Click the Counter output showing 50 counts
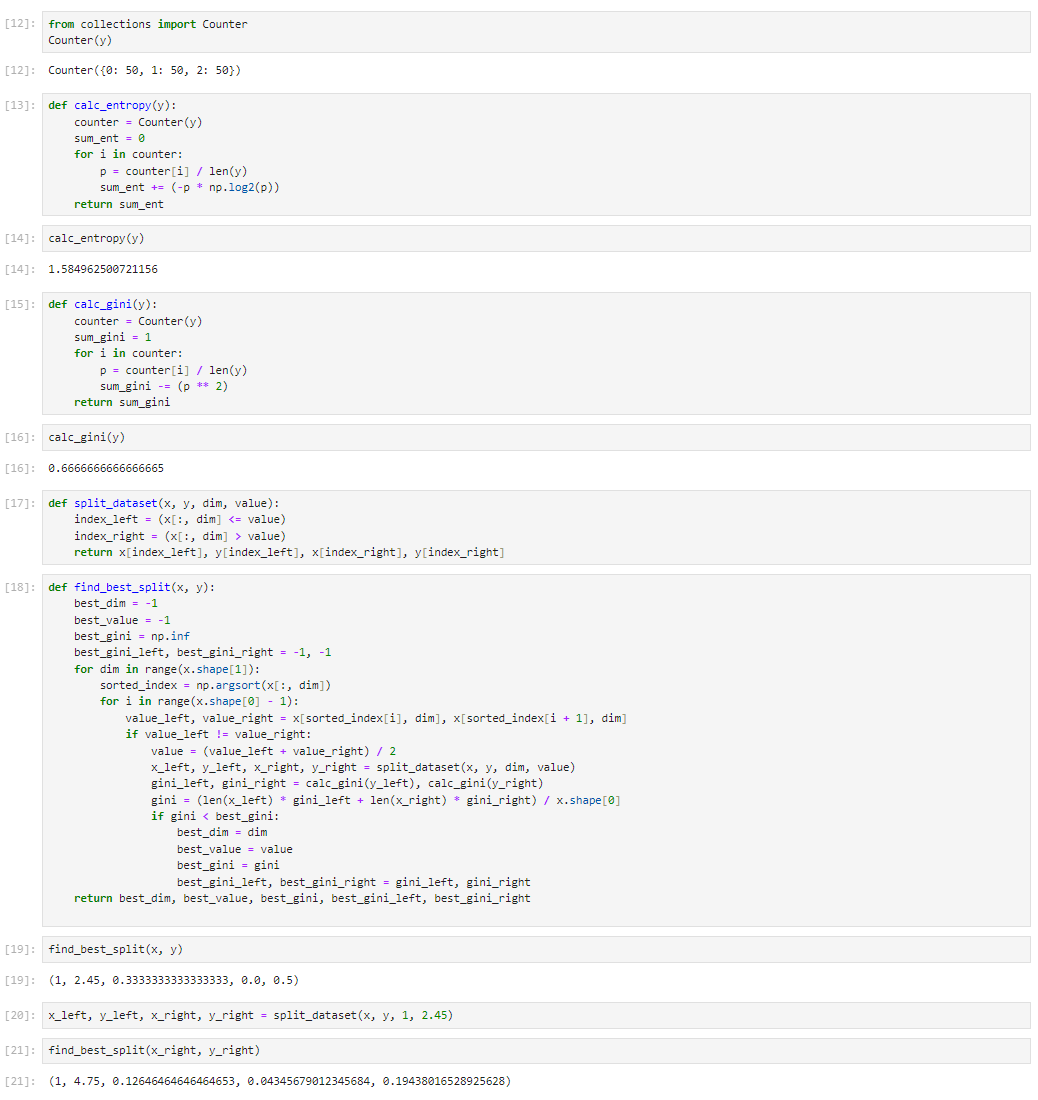1038x1100 pixels. [144, 70]
